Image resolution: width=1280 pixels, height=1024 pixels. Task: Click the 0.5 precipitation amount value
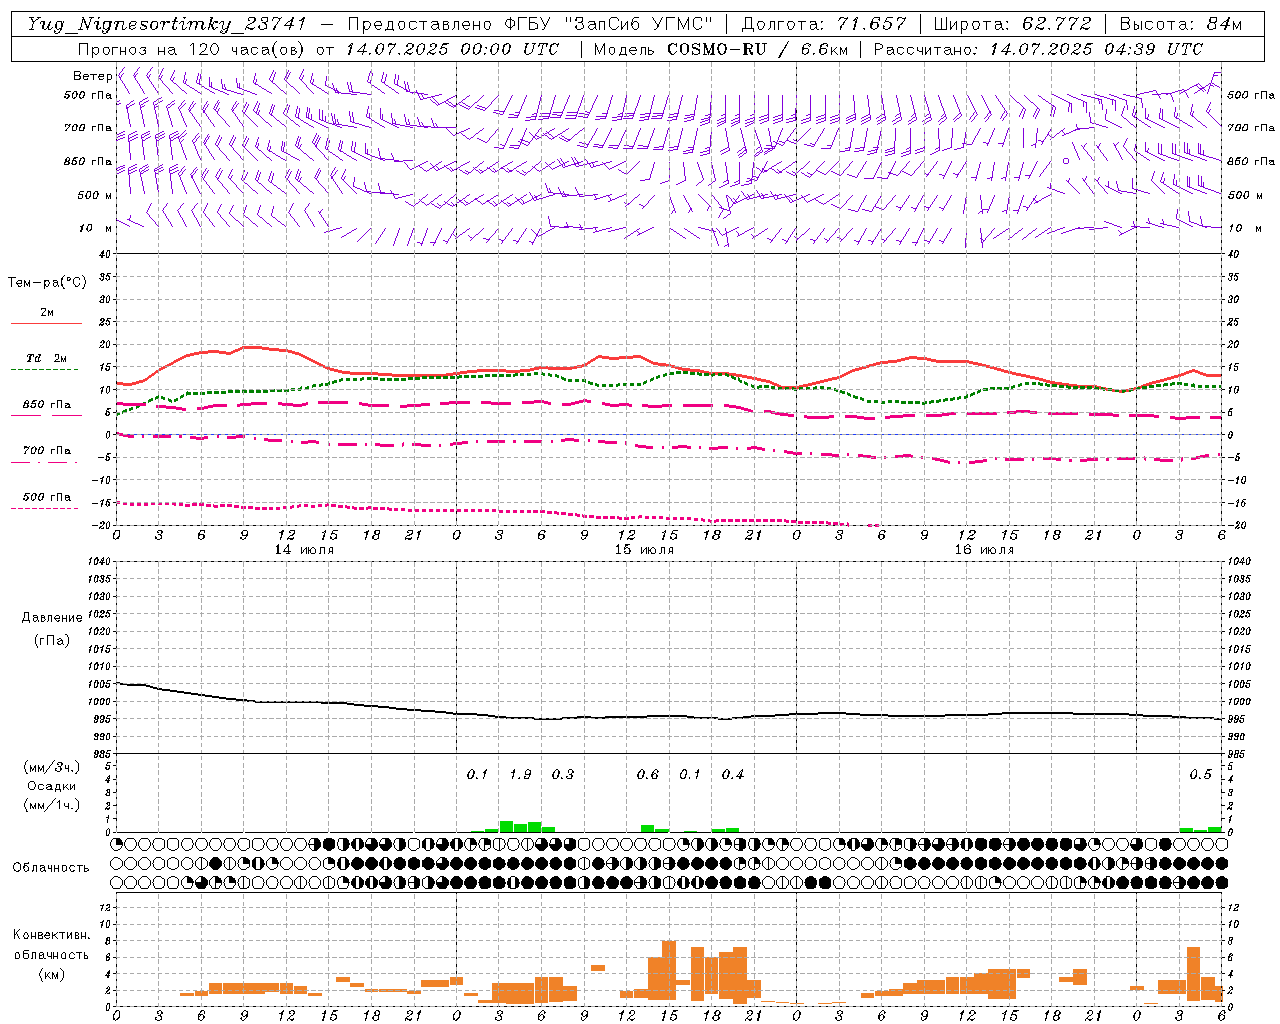[1201, 774]
